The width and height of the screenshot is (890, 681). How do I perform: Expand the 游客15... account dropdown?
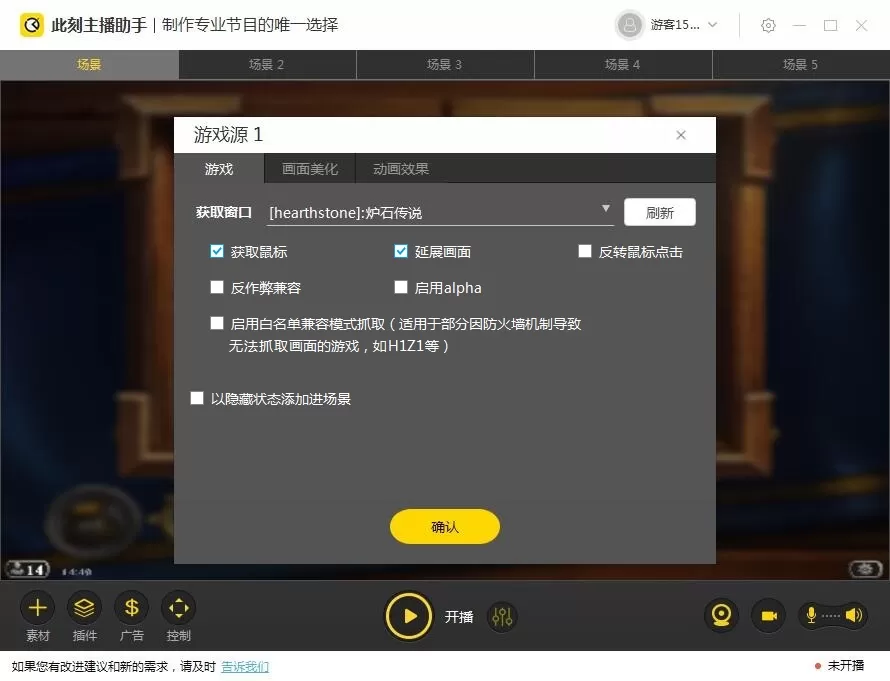(713, 25)
